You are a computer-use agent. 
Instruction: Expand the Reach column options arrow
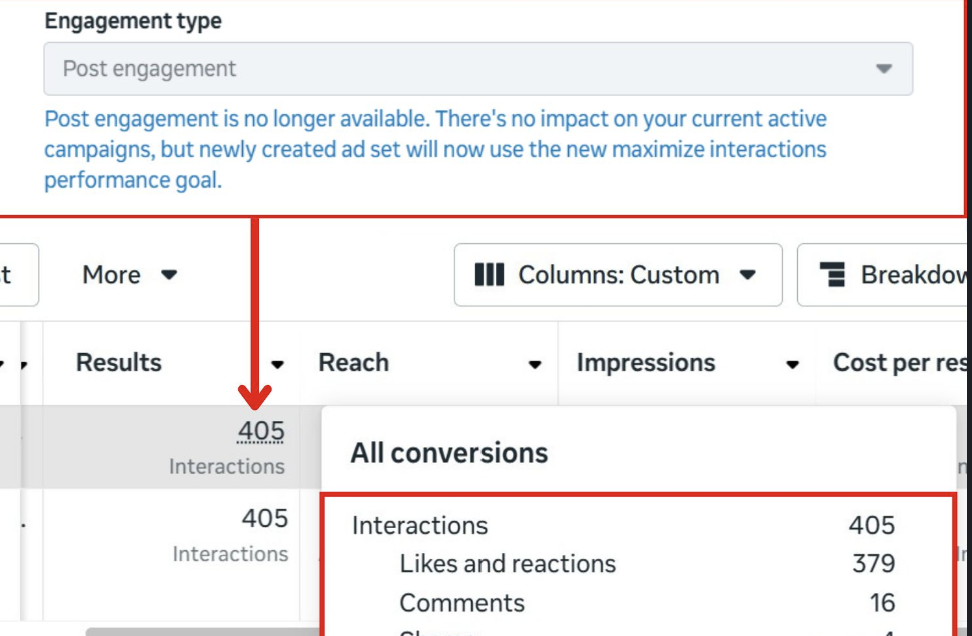coord(535,364)
